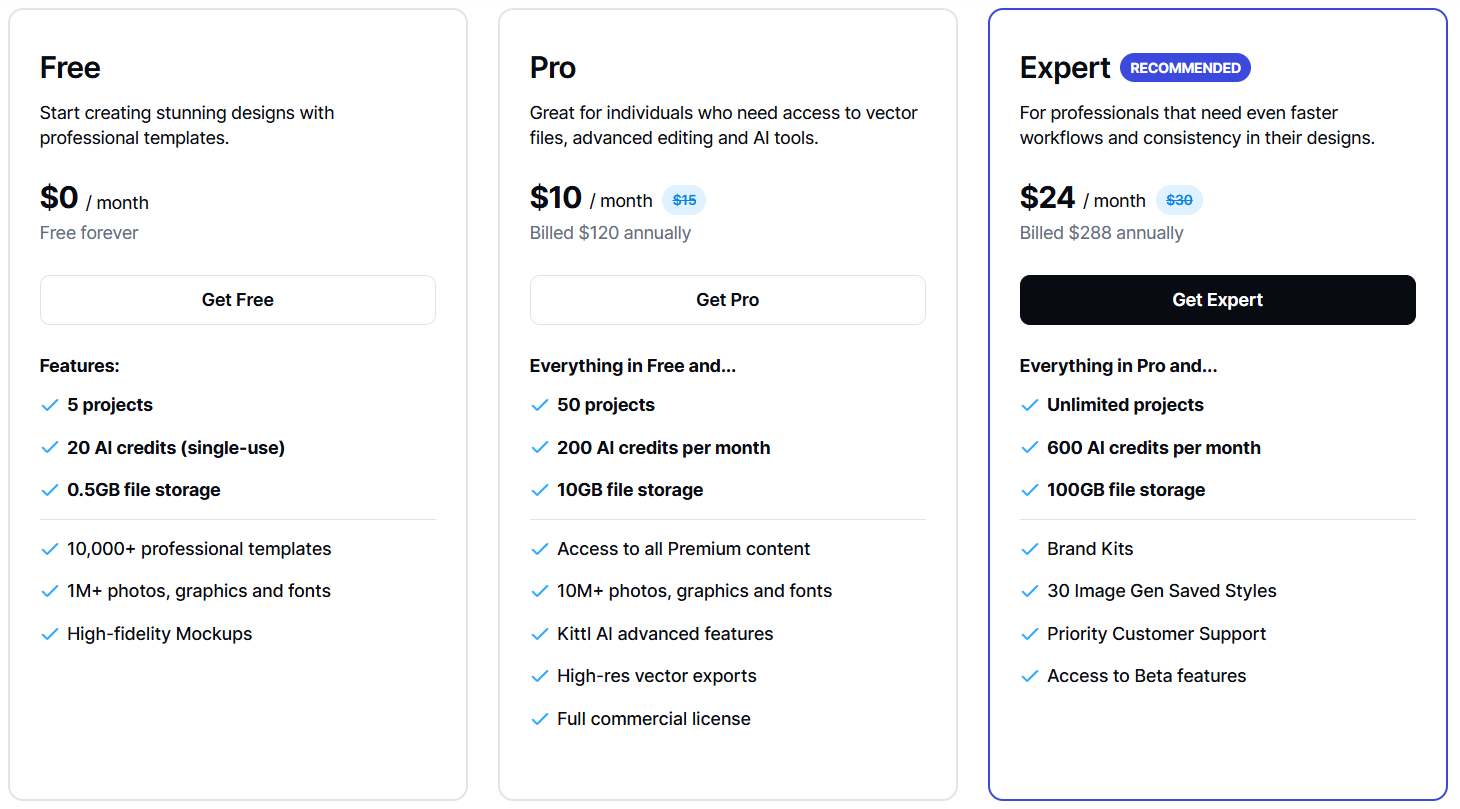Click the $15 strikethrough price badge
Screen dimensions: 1460x809
[684, 200]
